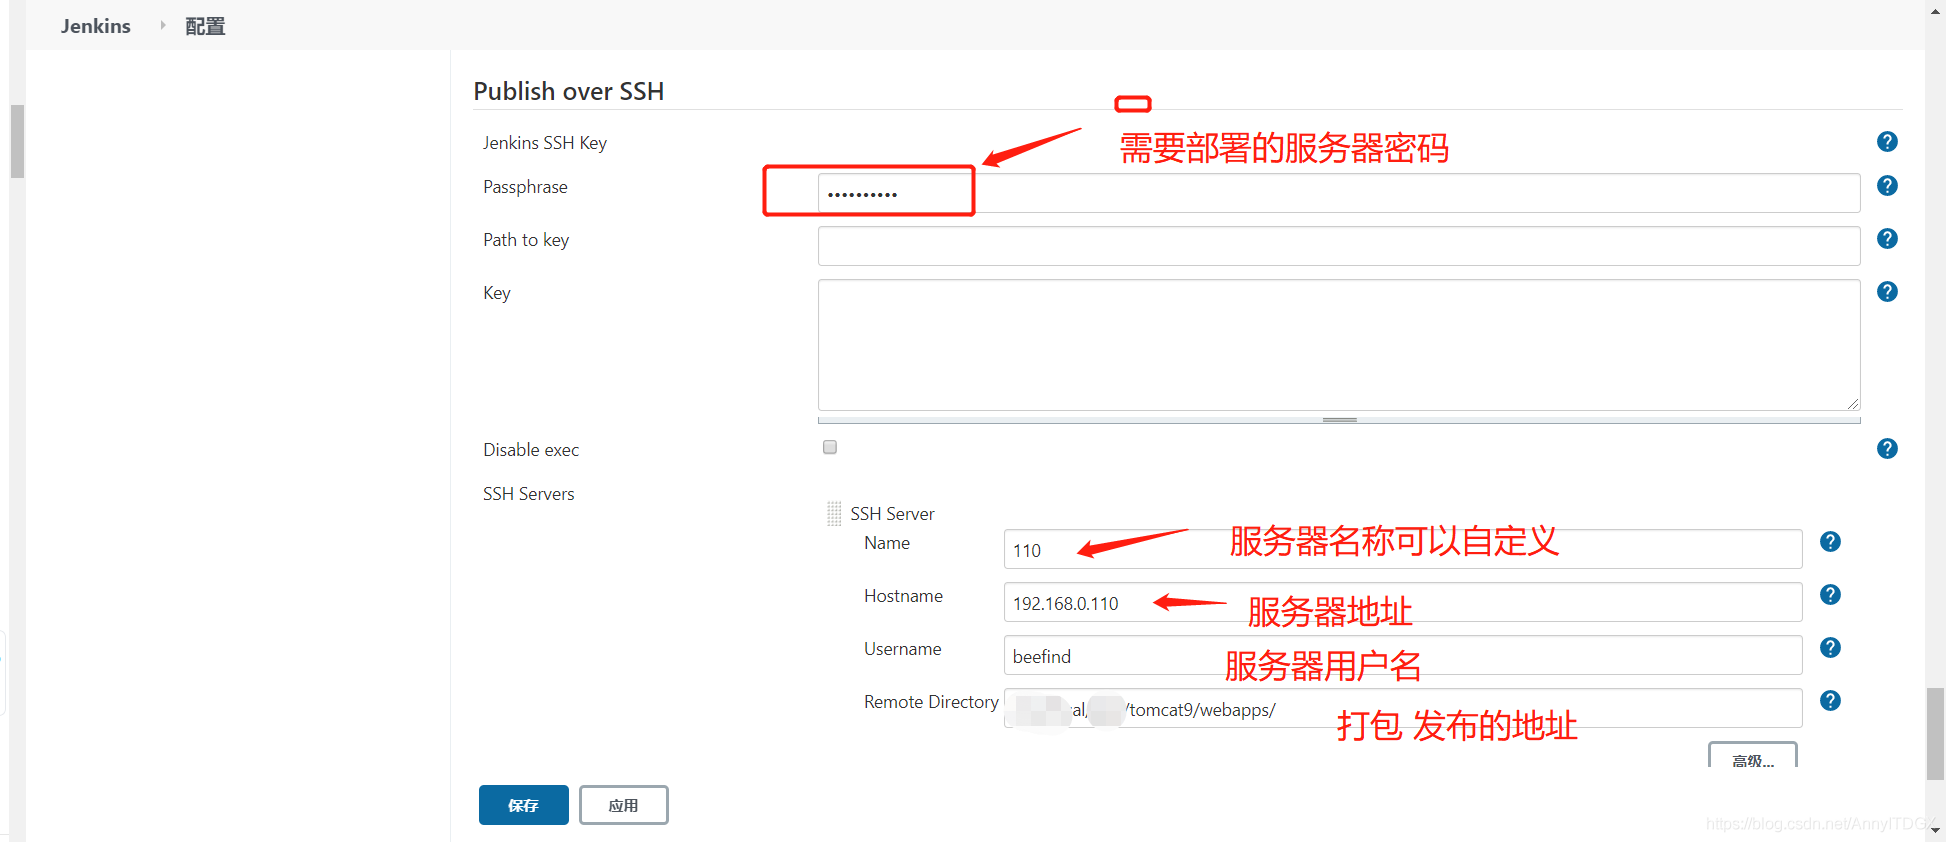Image resolution: width=1946 pixels, height=842 pixels.
Task: Click the SSH Servers label
Action: (x=528, y=494)
